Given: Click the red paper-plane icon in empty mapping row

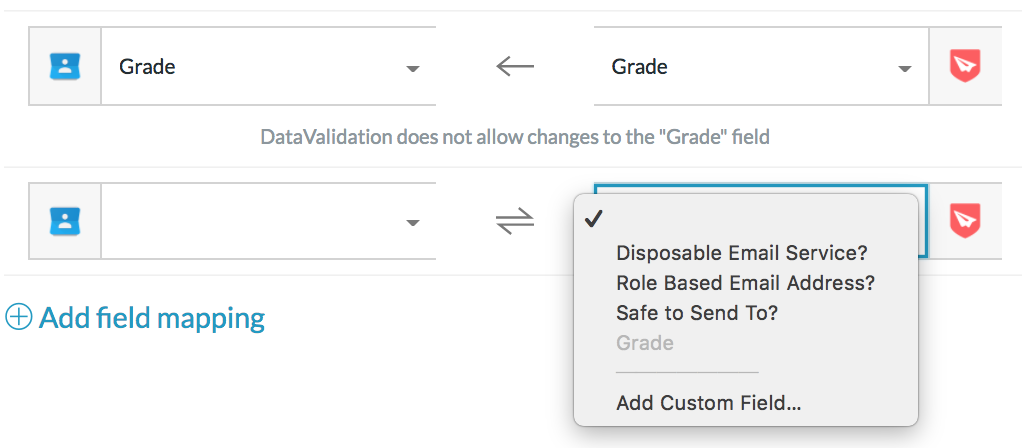Looking at the screenshot, I should point(964,220).
